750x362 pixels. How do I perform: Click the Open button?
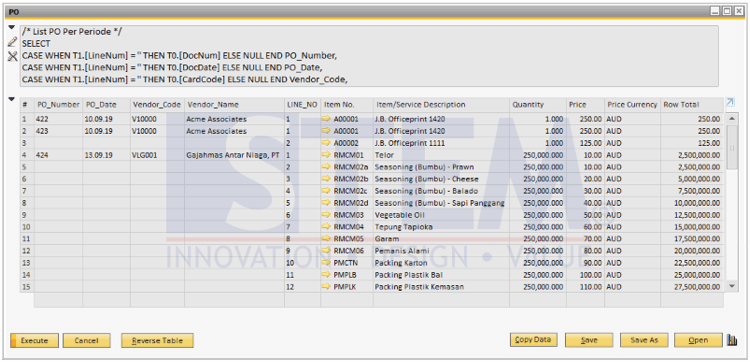pos(698,340)
